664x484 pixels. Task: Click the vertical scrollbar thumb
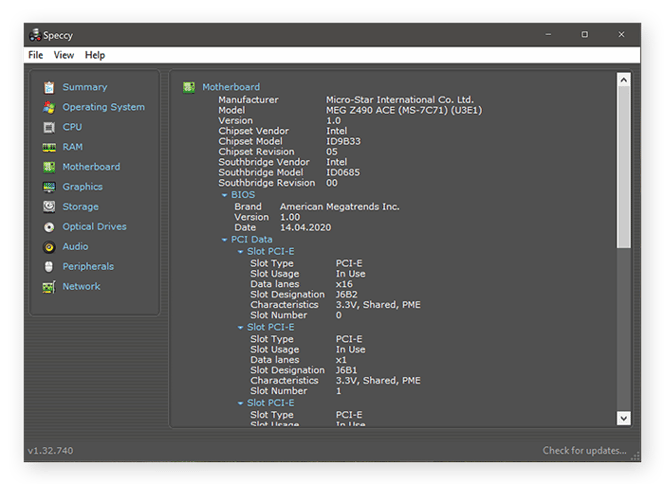point(623,167)
